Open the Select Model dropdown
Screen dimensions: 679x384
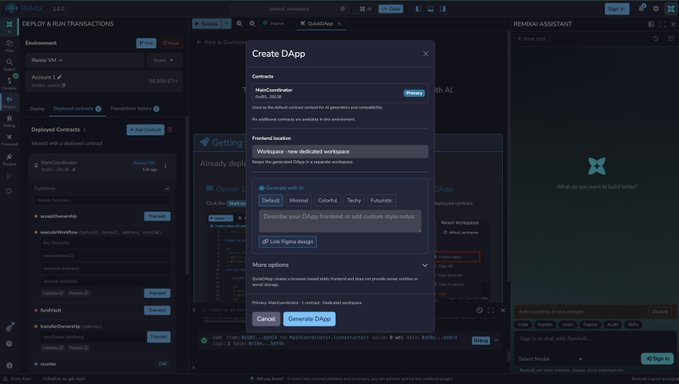click(x=550, y=359)
